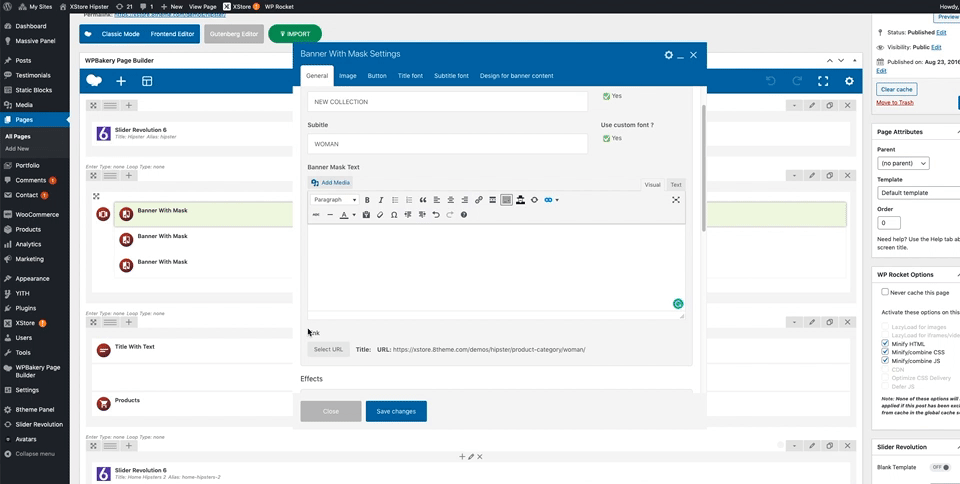Switch to the Button tab
This screenshot has width=960, height=484.
coord(377,76)
